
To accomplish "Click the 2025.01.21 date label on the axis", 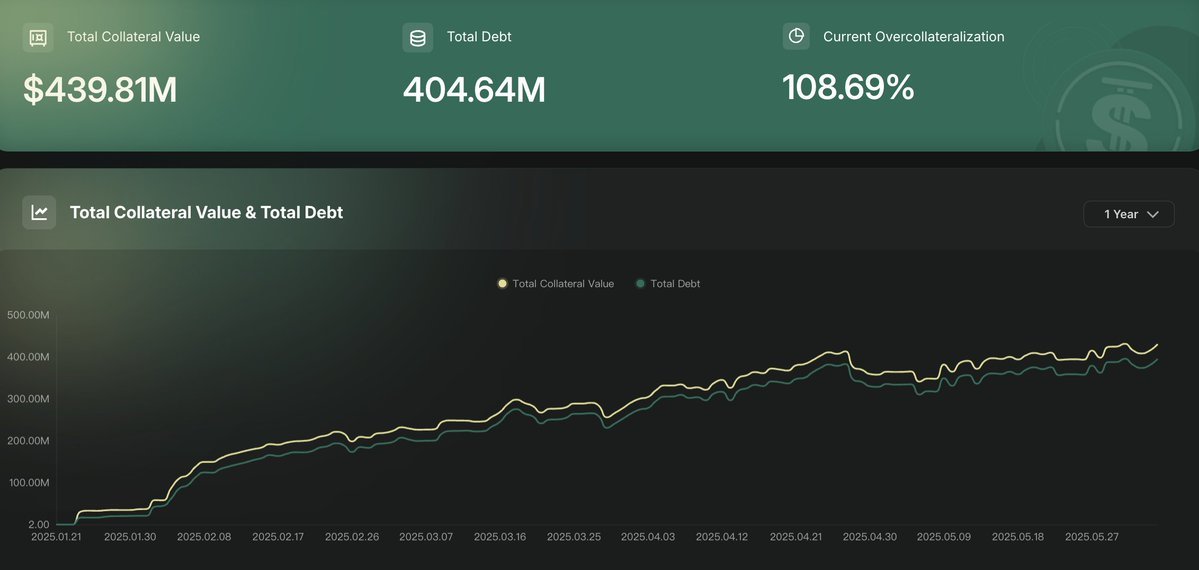I will point(57,537).
